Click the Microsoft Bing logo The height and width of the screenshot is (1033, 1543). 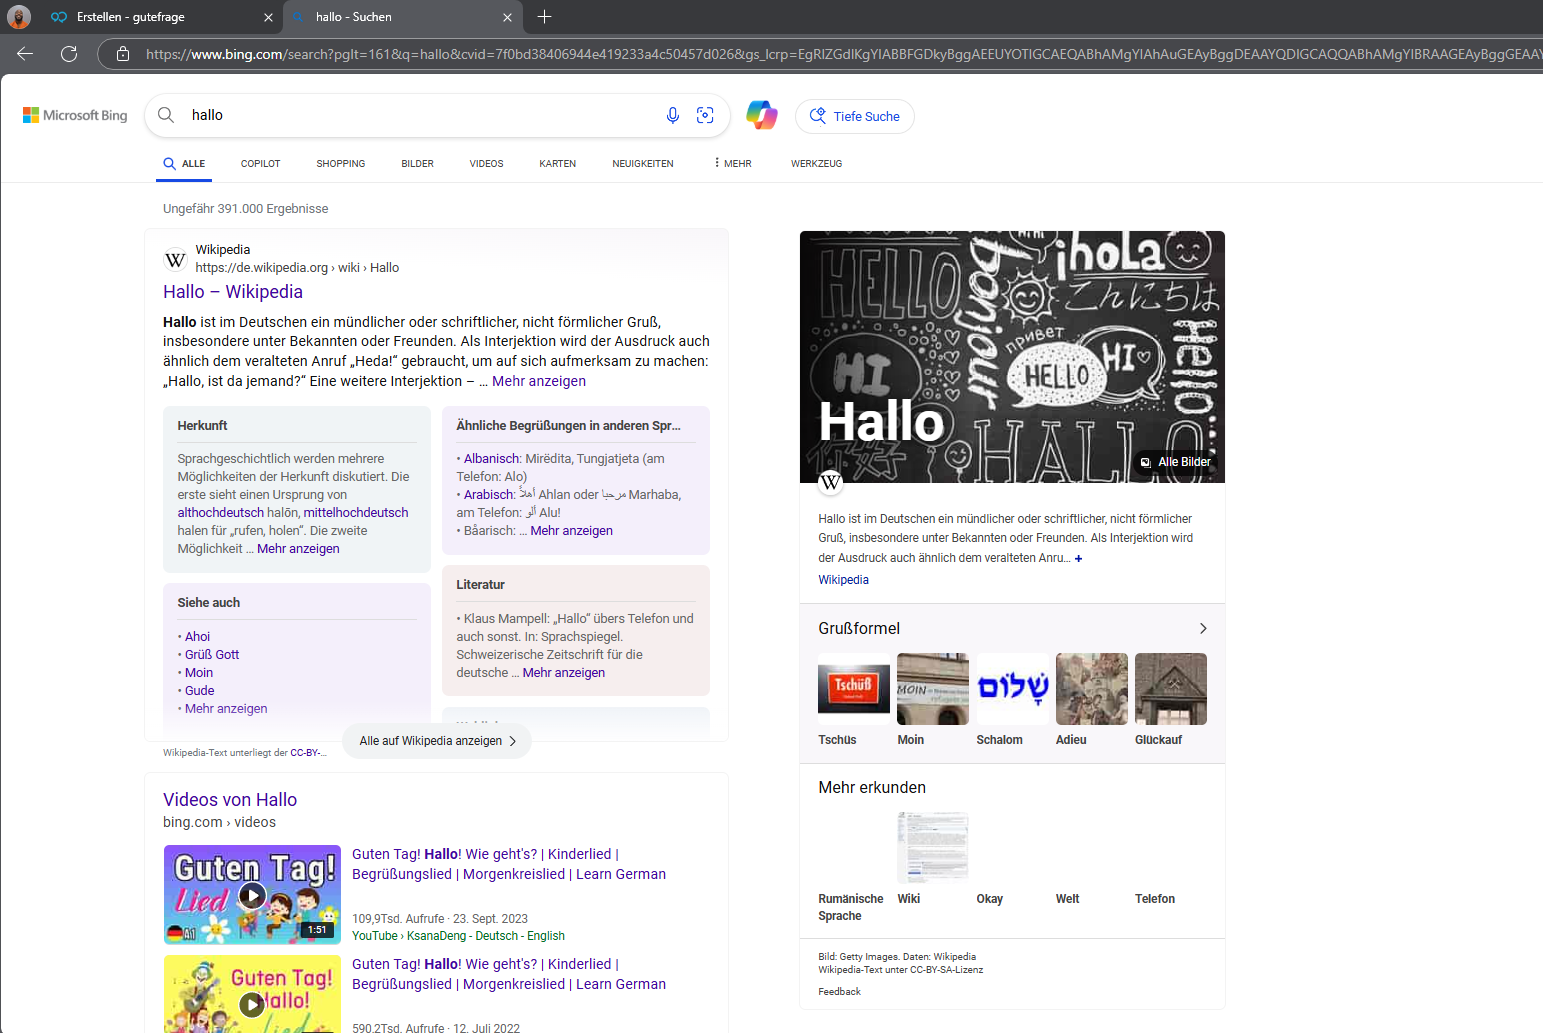[74, 114]
